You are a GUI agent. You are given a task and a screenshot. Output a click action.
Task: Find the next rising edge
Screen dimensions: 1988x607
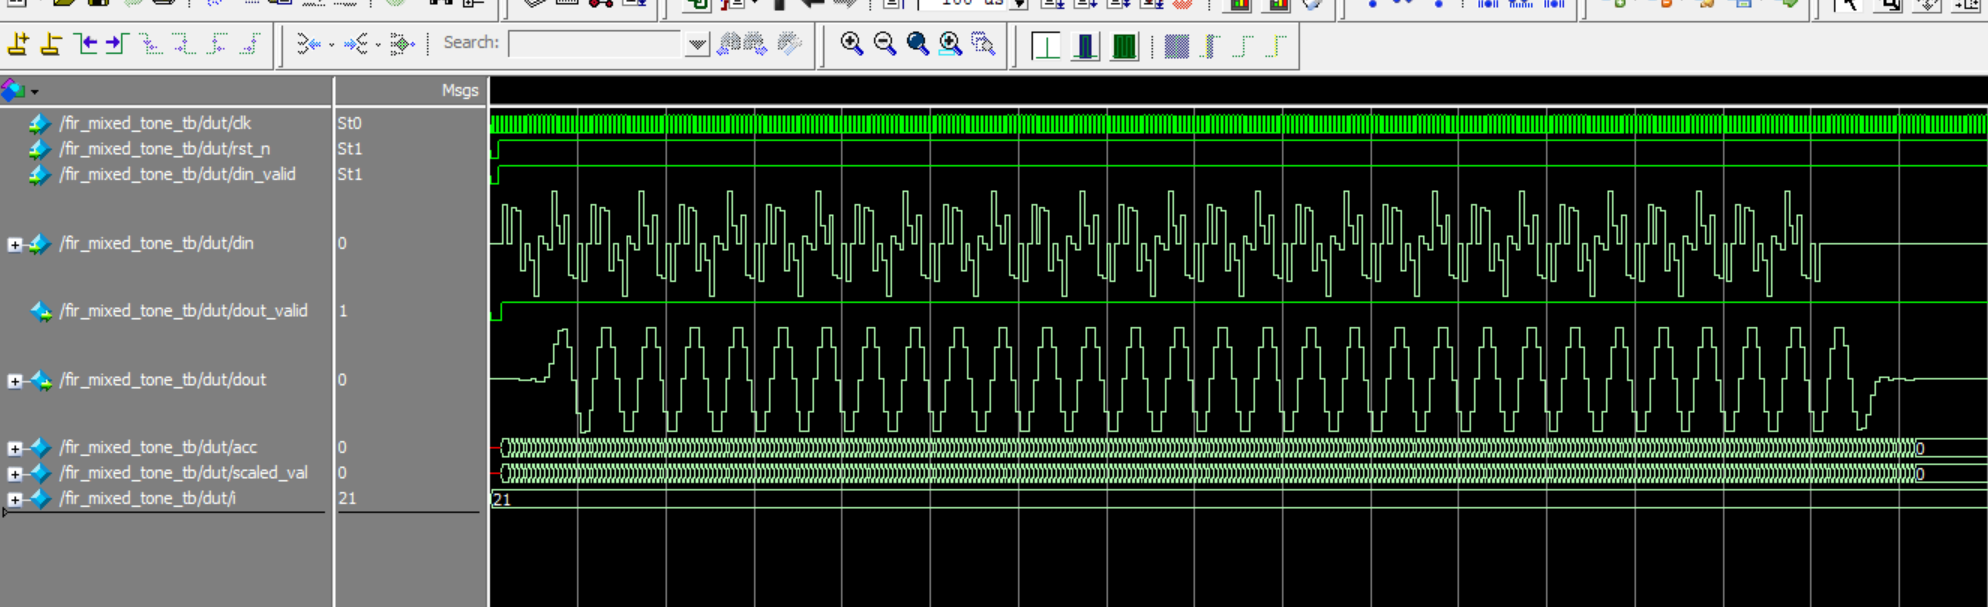point(250,43)
